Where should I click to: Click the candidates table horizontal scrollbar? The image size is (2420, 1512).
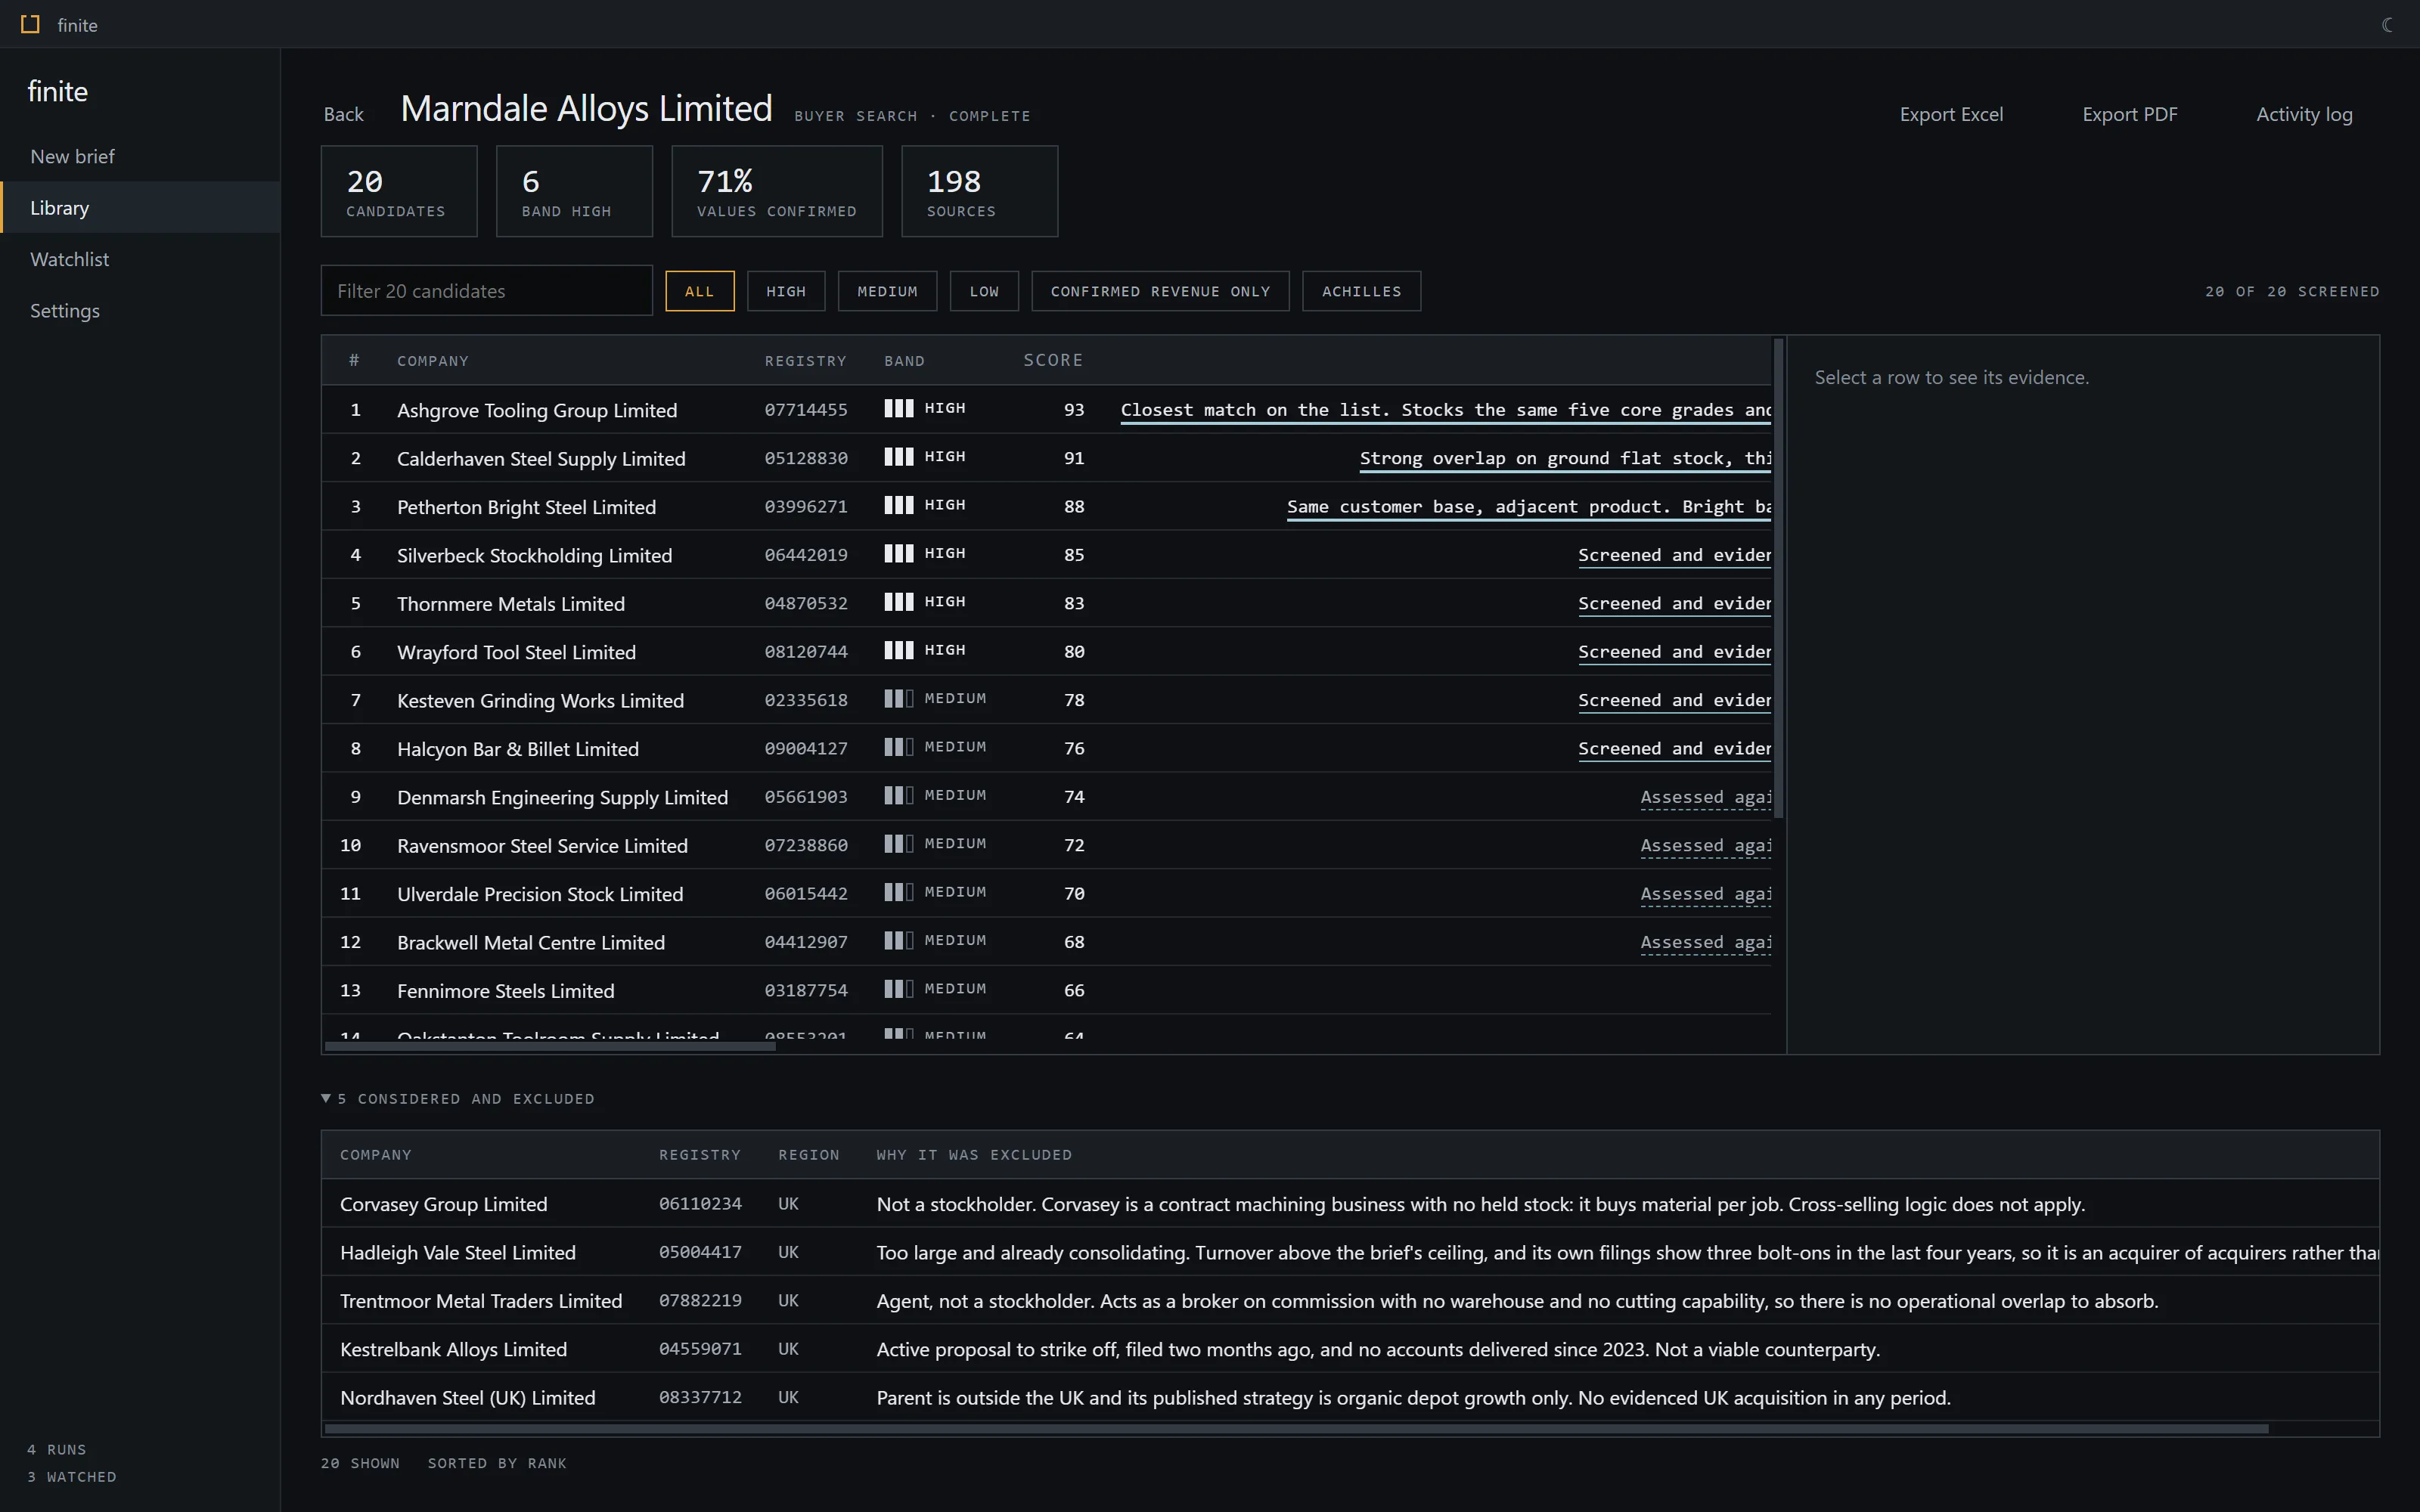pos(549,1046)
